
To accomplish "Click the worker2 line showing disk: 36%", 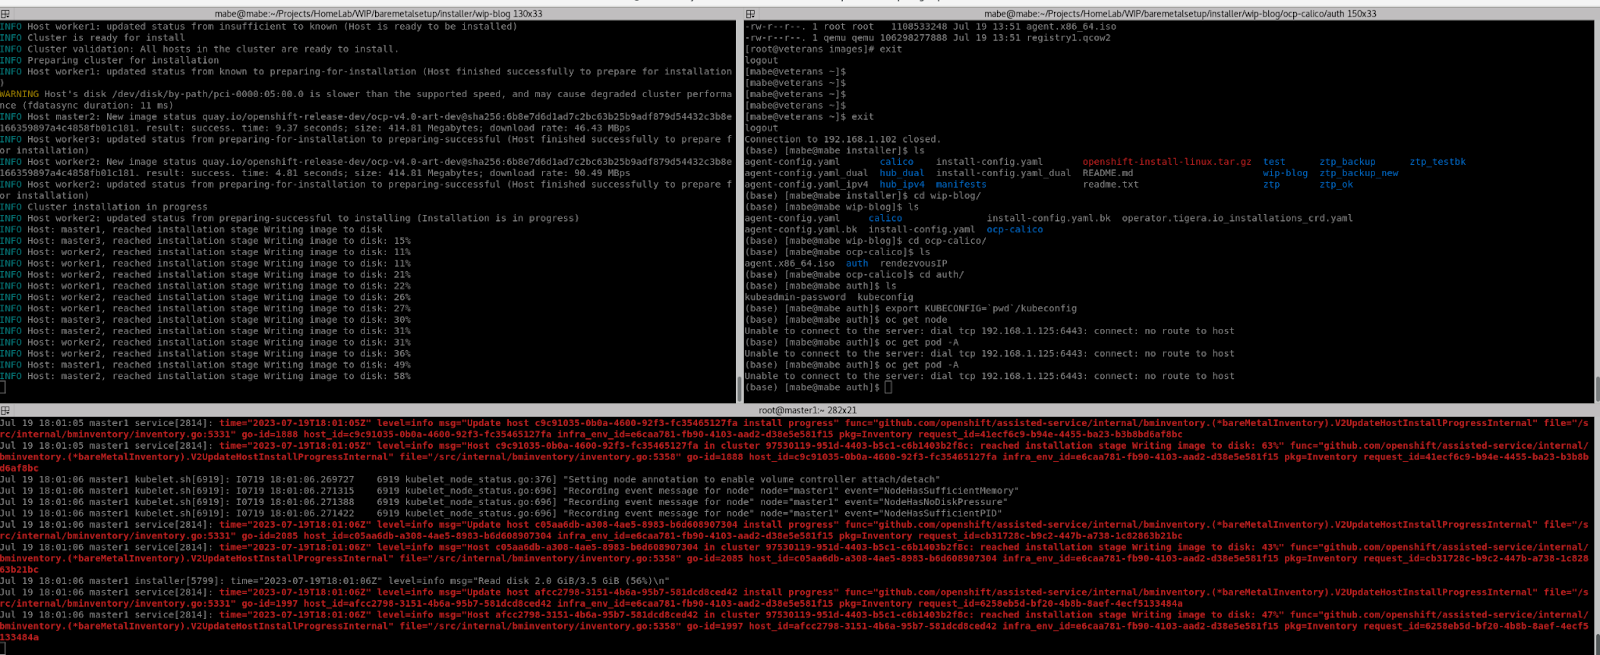I will click(205, 353).
